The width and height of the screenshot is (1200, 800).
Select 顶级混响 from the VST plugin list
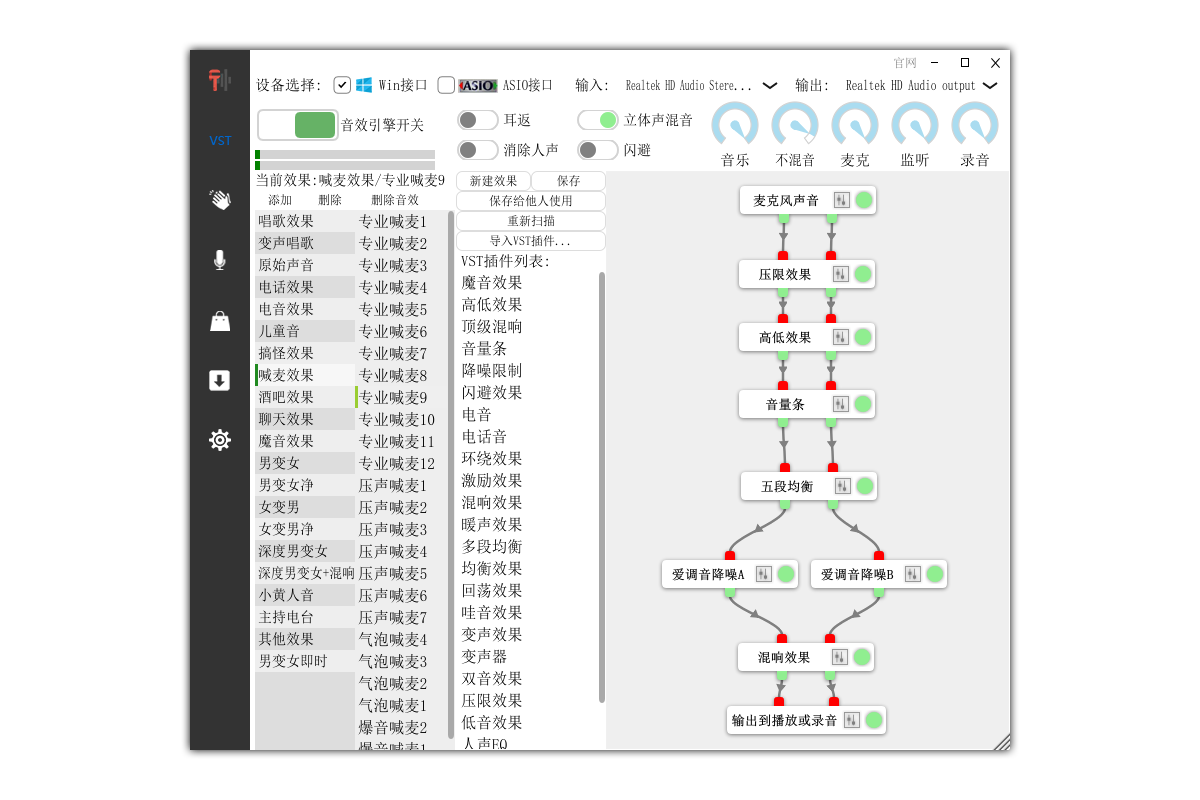(491, 327)
